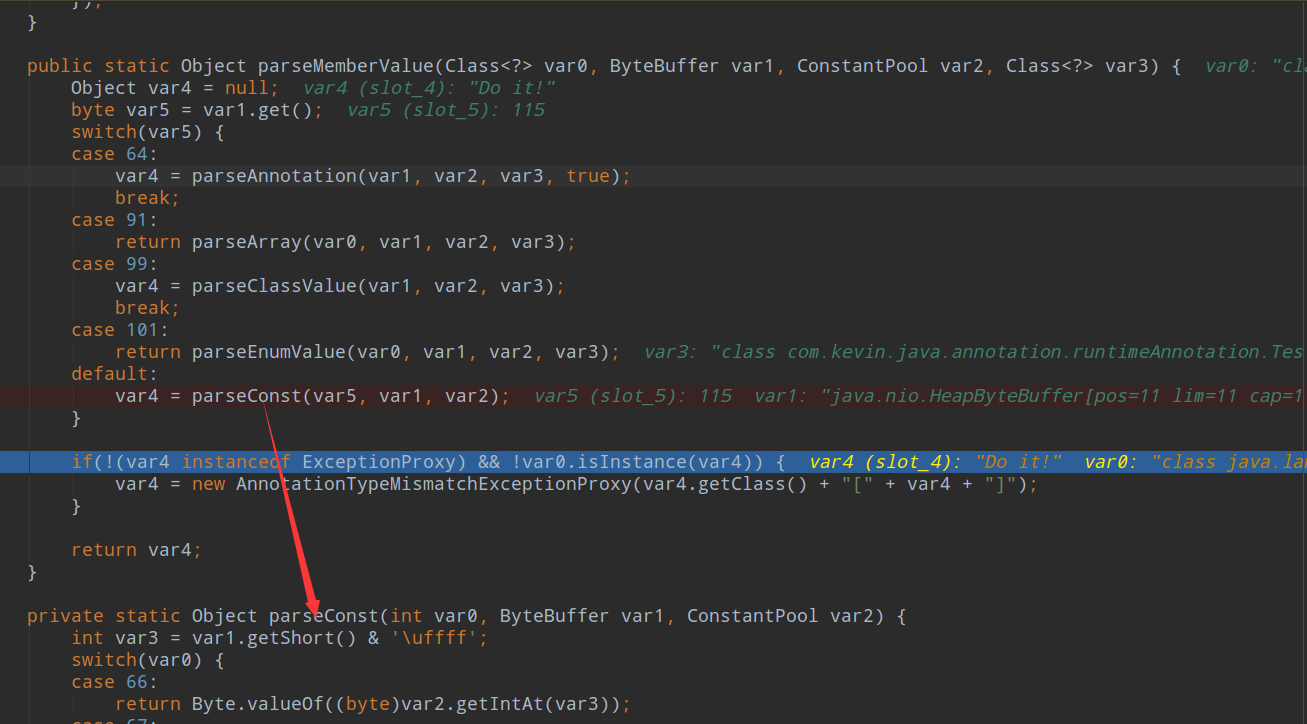Screen dimensions: 1307x724
Task: Click the parseAnnotation method call
Action: click(274, 176)
